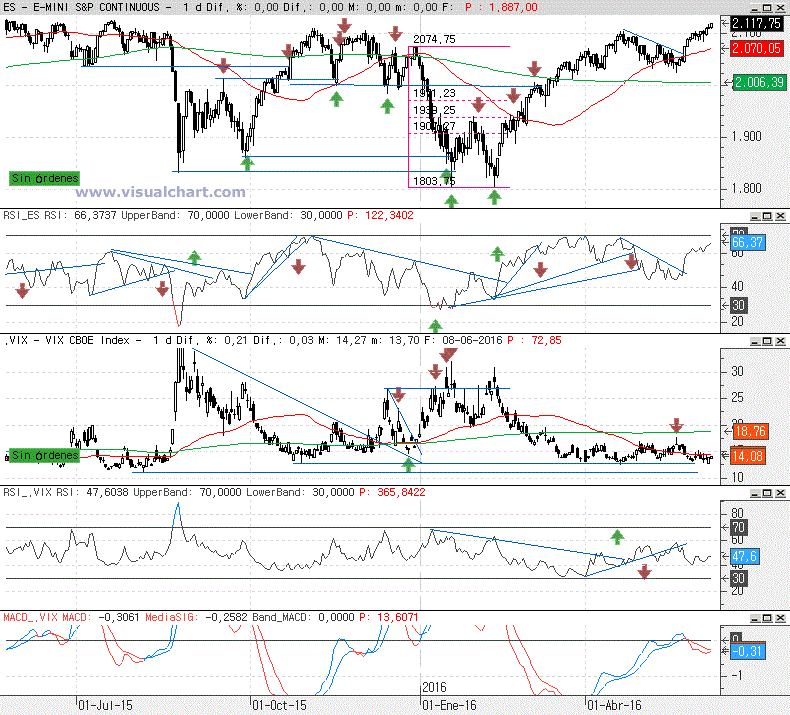Close the MACD_.VIX indicator pane
The width and height of the screenshot is (790, 715).
pyautogui.click(x=780, y=618)
